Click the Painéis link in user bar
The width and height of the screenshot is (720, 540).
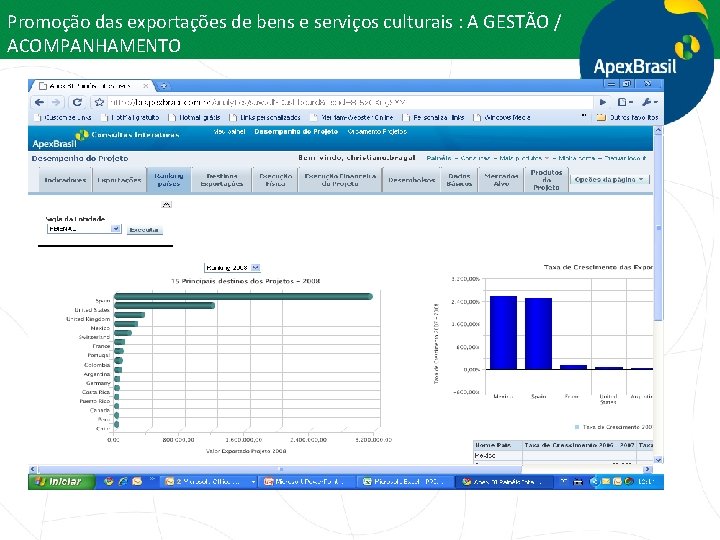tap(439, 158)
